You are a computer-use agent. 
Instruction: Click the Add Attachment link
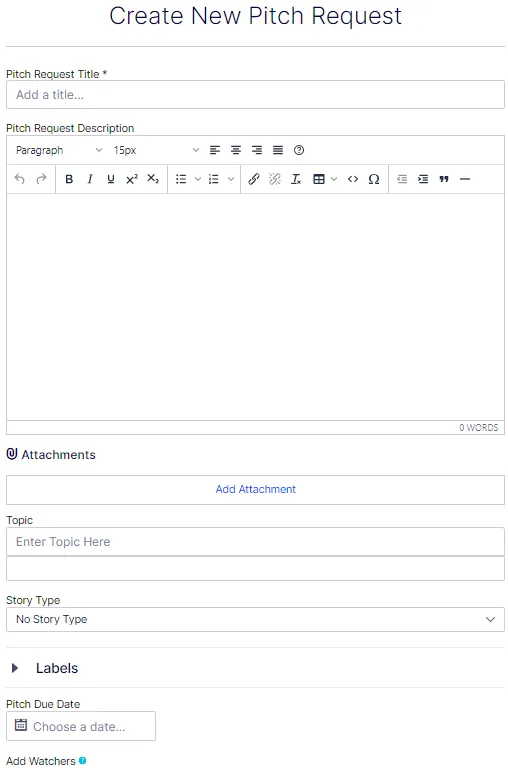tap(256, 489)
